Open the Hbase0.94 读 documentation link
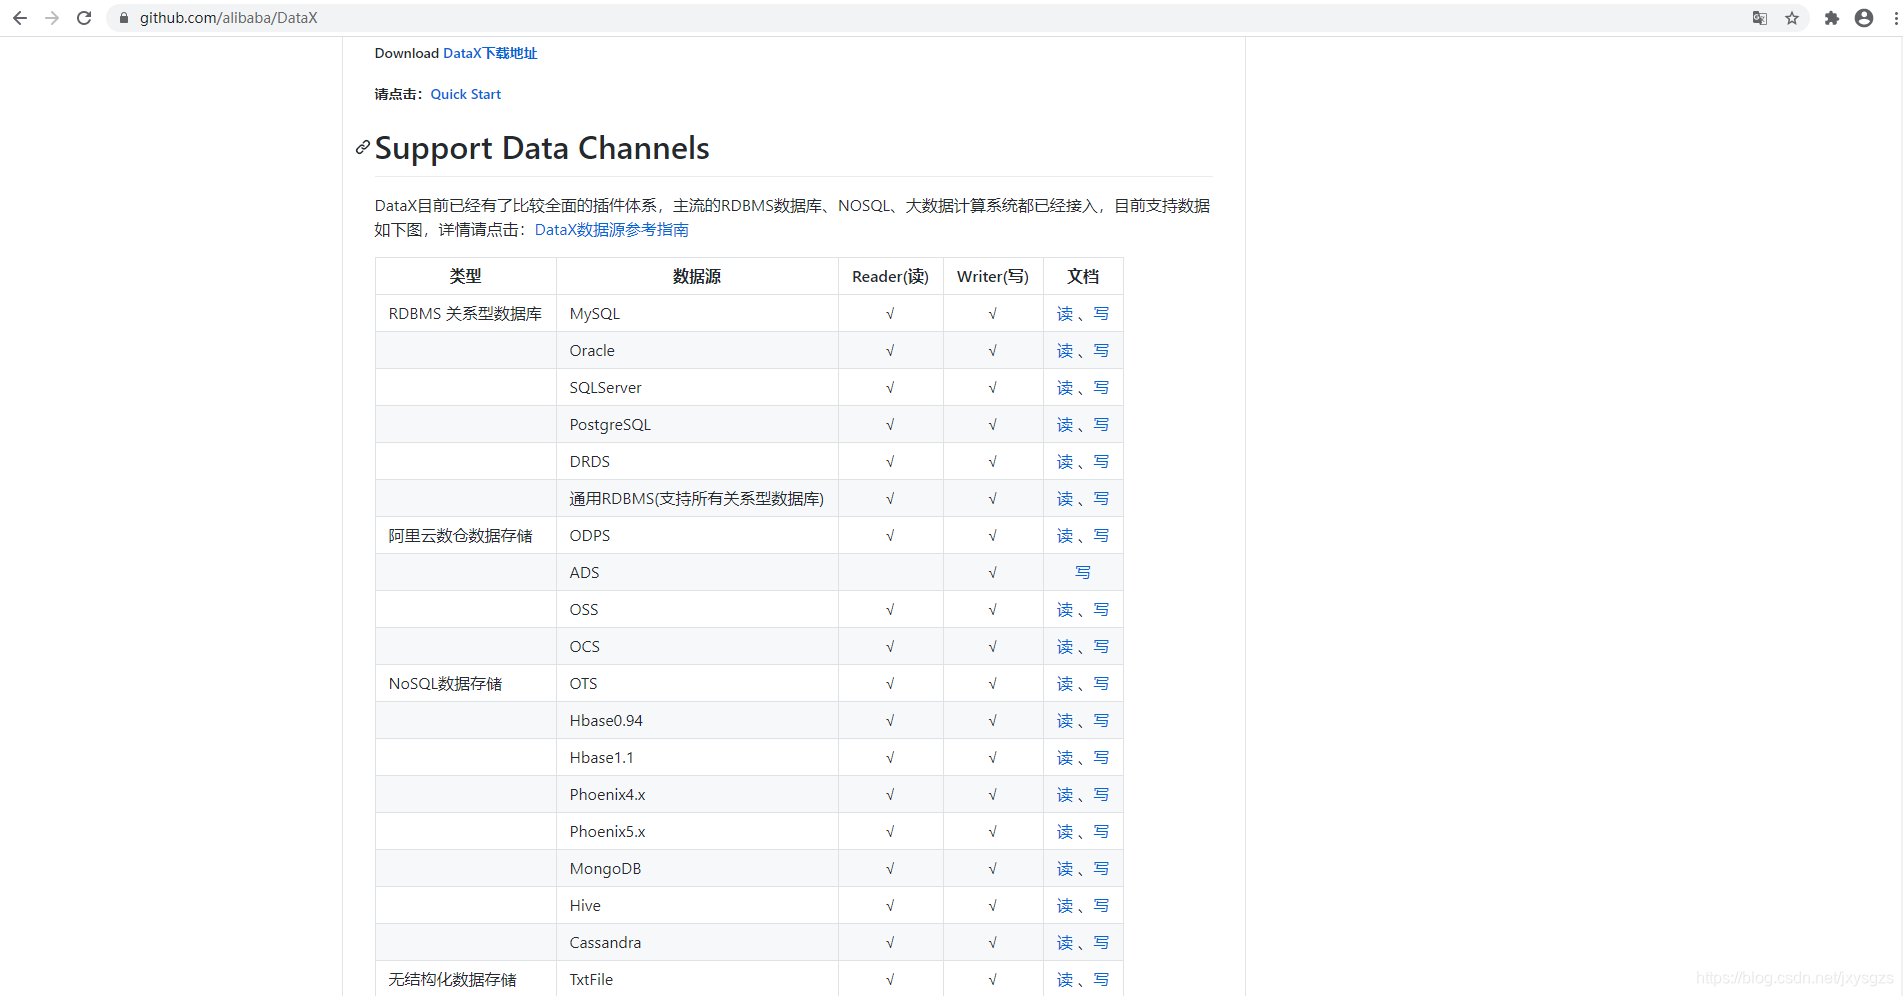 coord(1065,721)
